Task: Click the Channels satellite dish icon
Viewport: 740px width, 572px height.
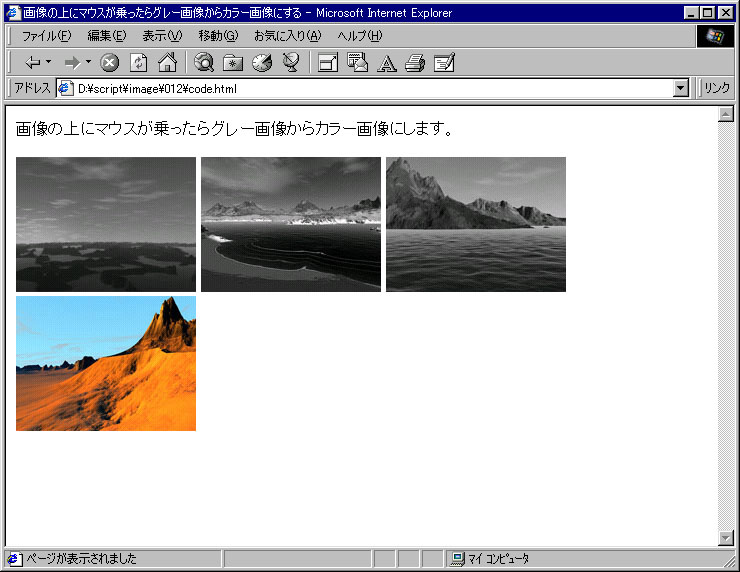Action: pyautogui.click(x=291, y=62)
